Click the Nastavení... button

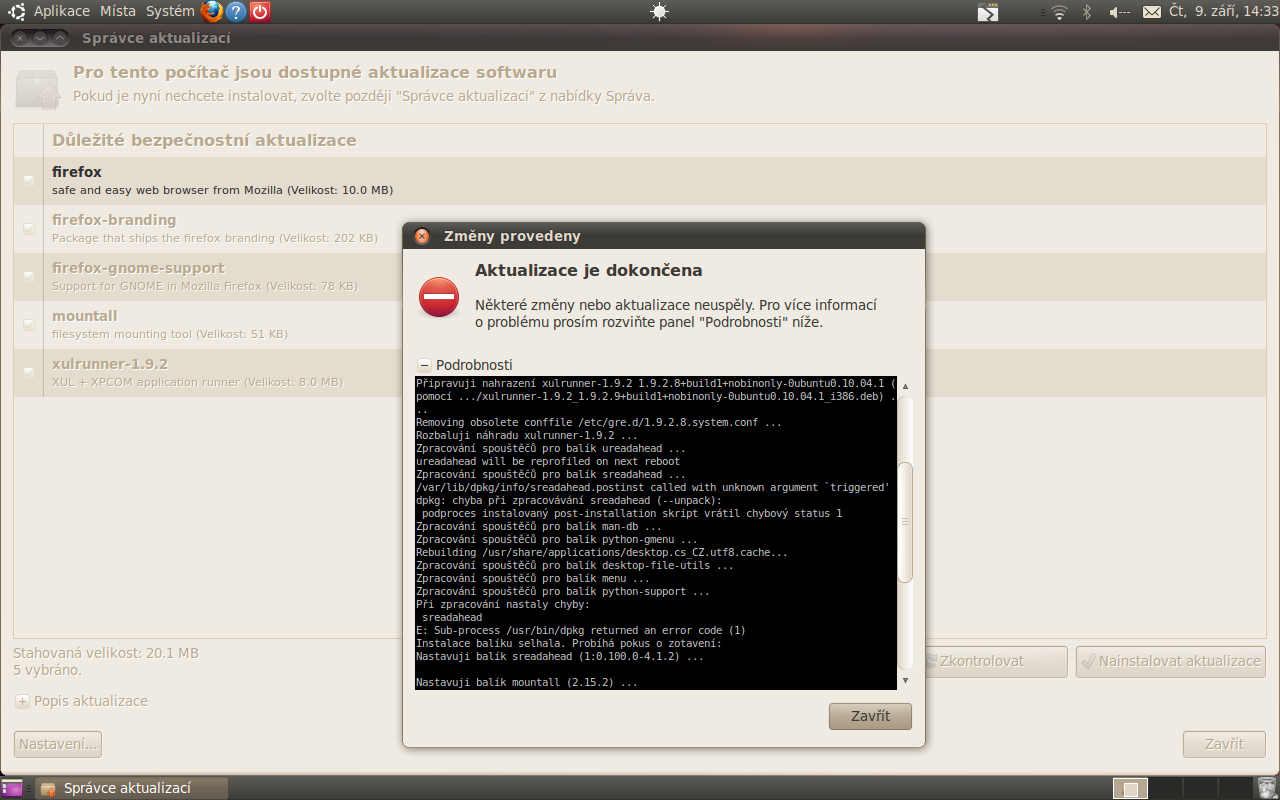click(x=58, y=744)
